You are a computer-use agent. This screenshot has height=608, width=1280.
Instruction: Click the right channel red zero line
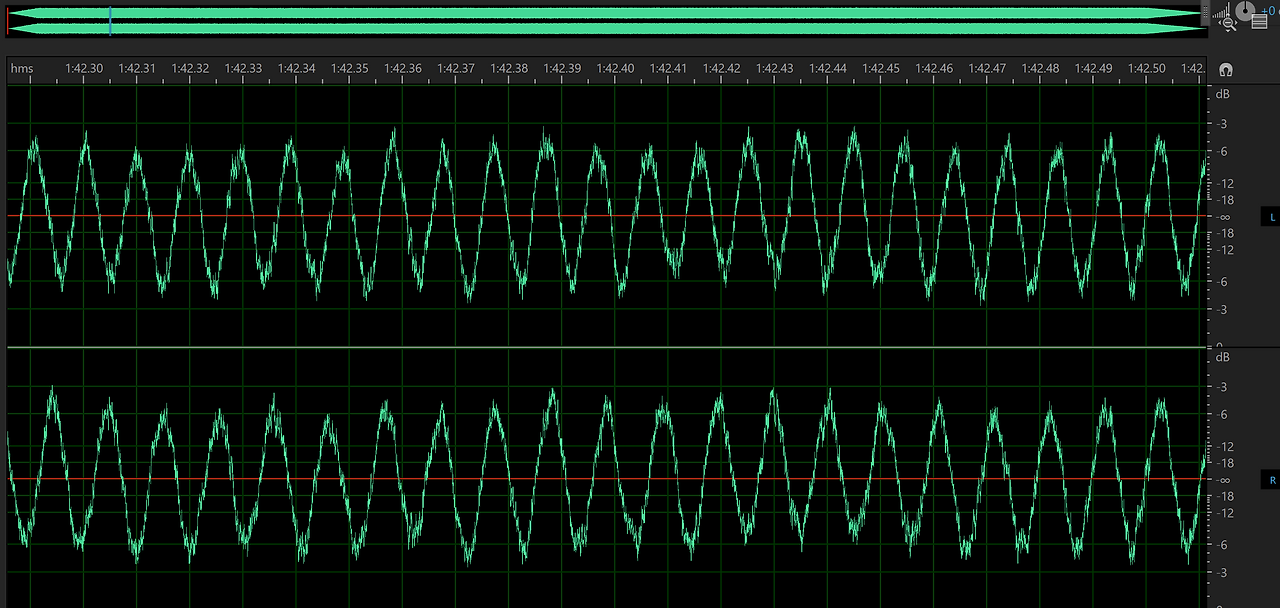605,479
